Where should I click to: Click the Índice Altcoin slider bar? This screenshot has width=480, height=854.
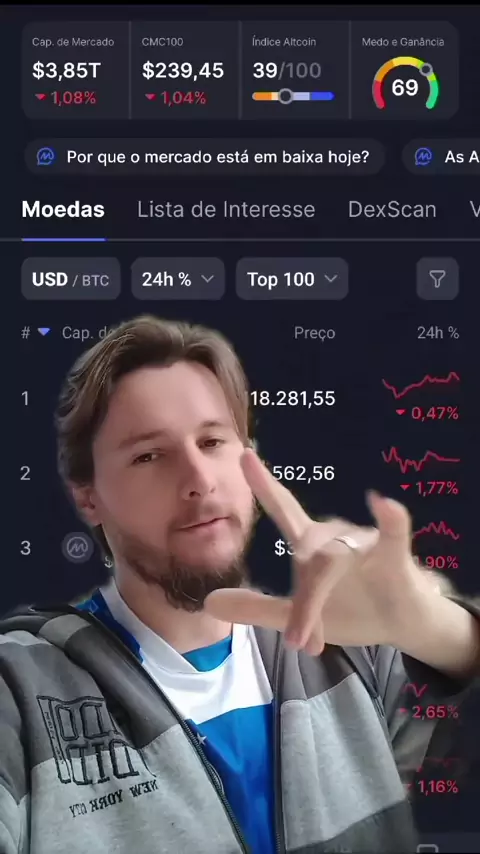click(293, 96)
